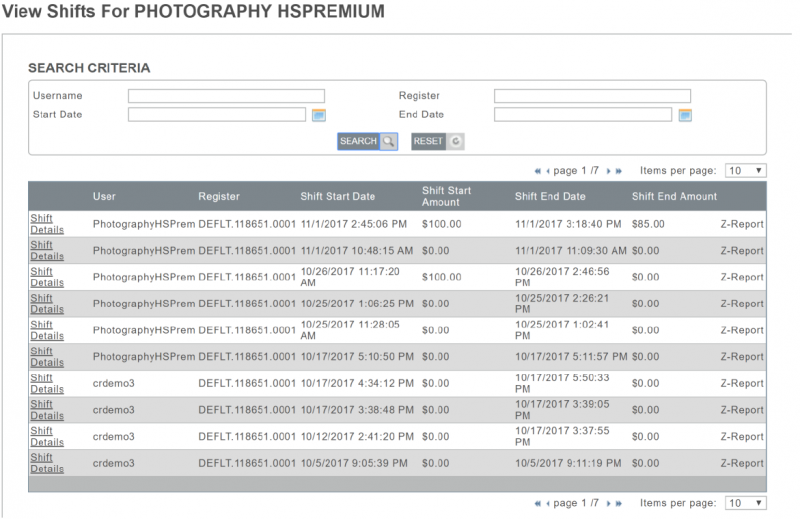Open Shift Details for 11/1/2017 2:45:06 PM shift

(x=42, y=223)
